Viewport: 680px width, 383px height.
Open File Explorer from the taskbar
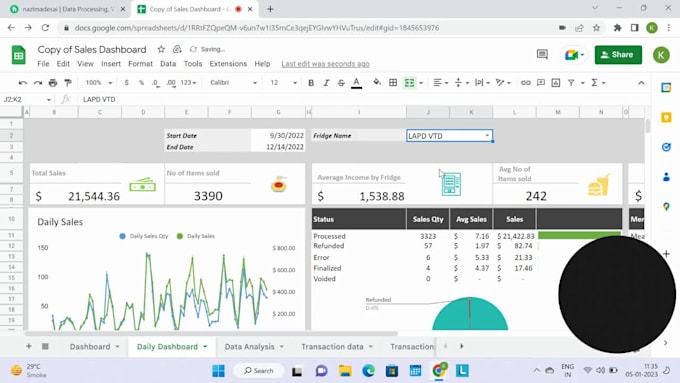tap(345, 370)
